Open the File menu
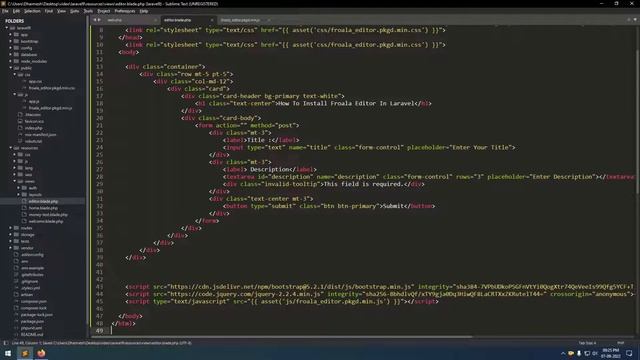 tap(5, 11)
